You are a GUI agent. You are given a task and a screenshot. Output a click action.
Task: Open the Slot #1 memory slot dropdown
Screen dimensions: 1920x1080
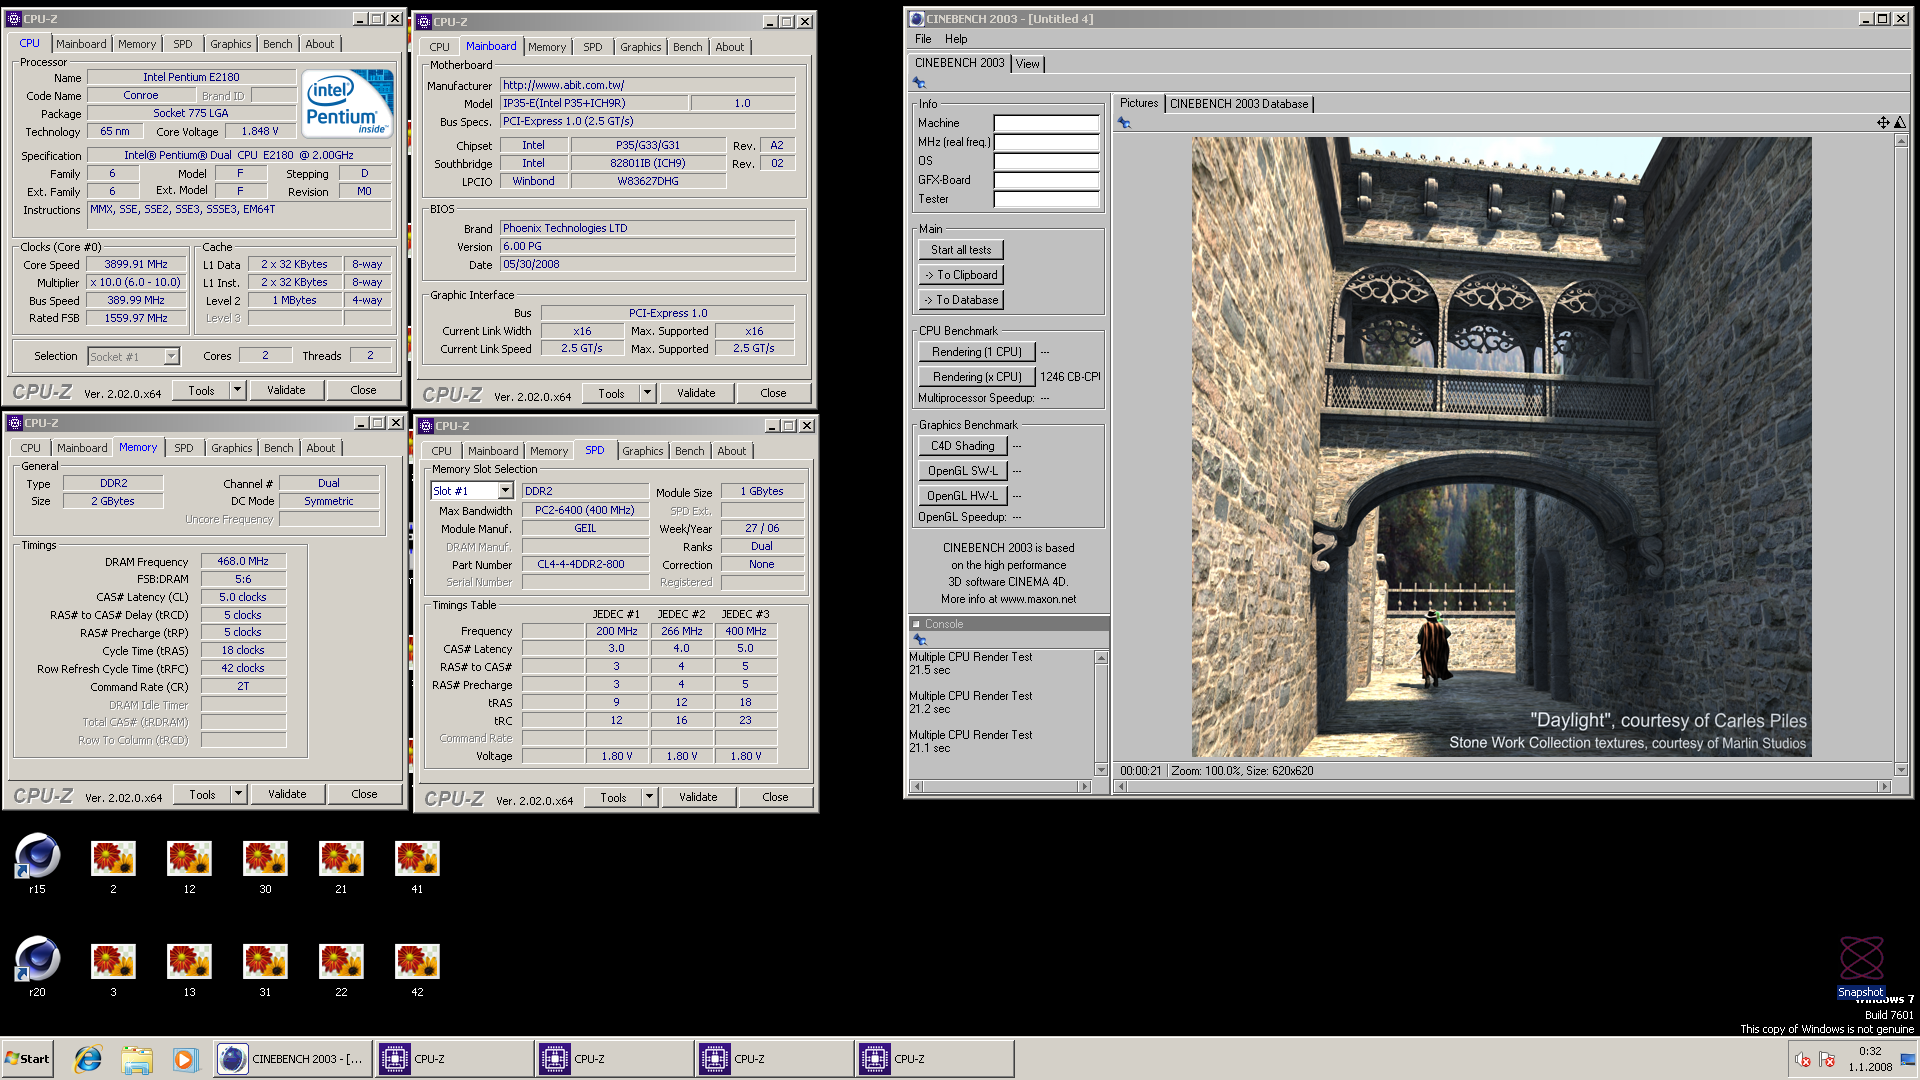pos(505,491)
